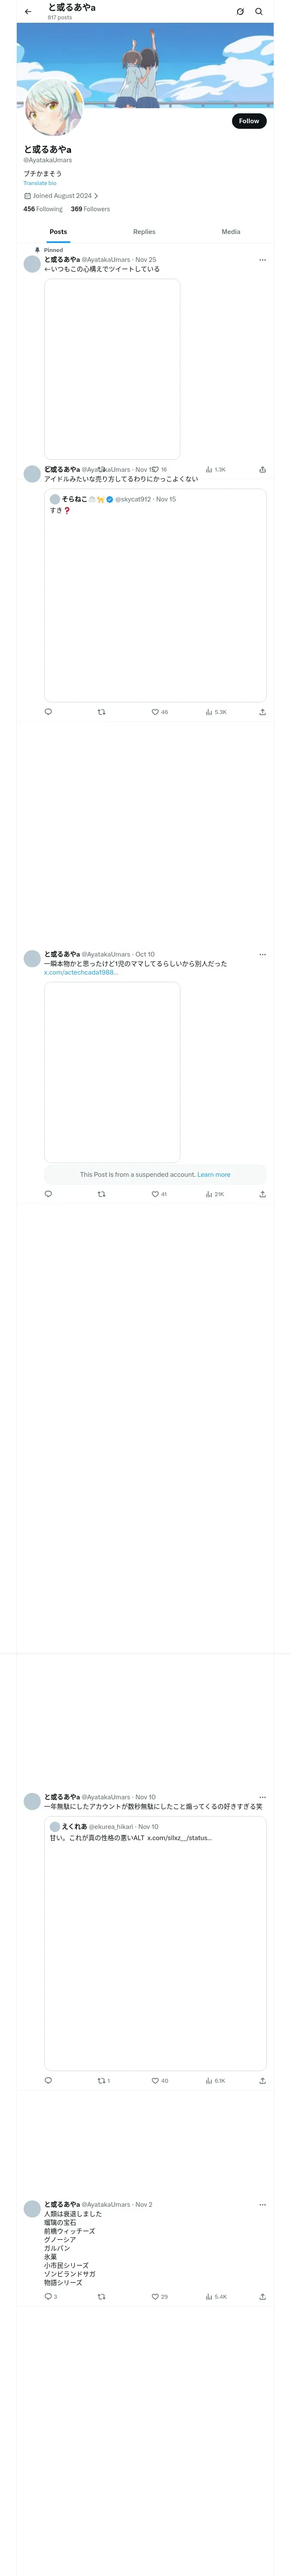This screenshot has width=290, height=2576.
Task: Reply to the Oct 10 post
Action: 48,1194
